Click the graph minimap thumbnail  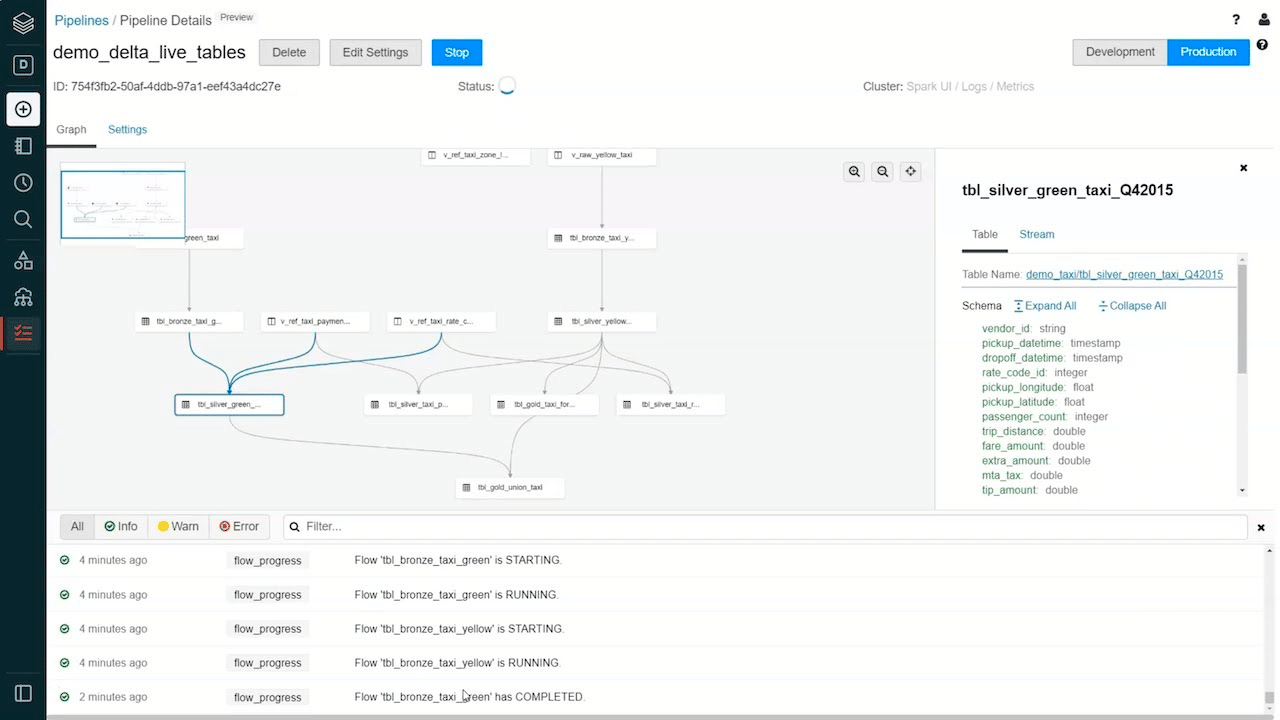(122, 204)
